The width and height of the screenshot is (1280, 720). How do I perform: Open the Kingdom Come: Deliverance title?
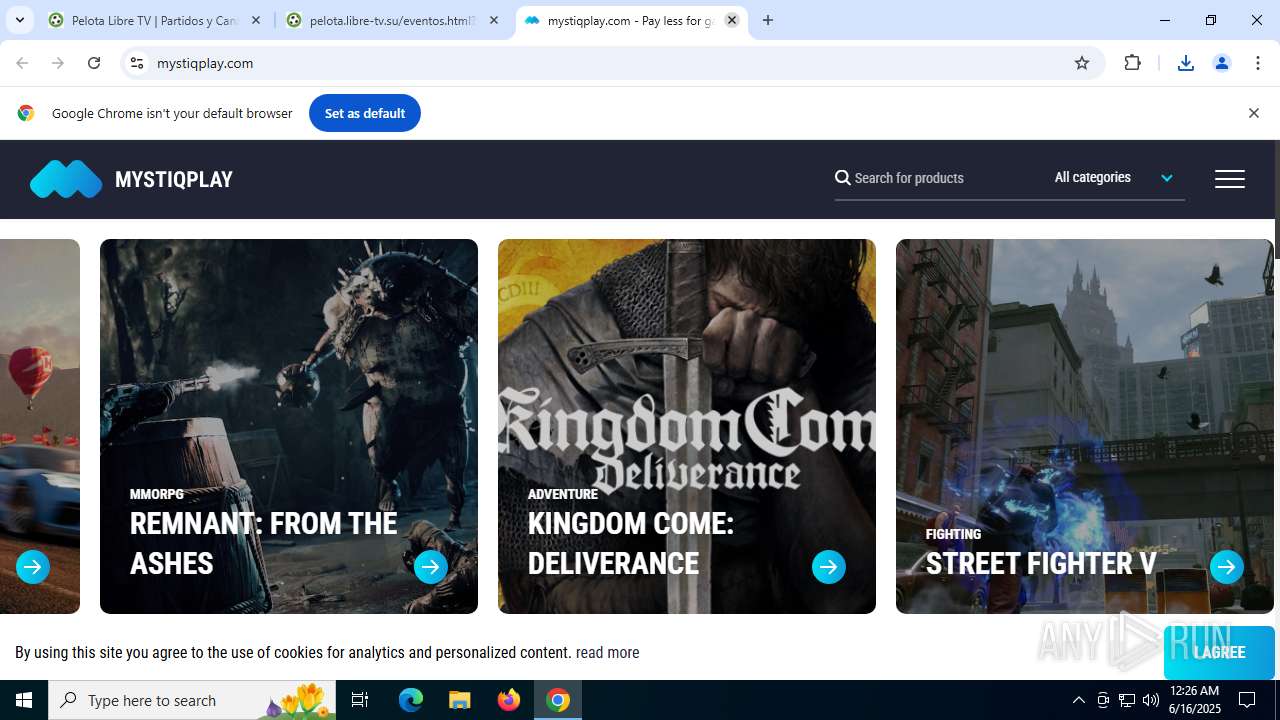[x=631, y=543]
